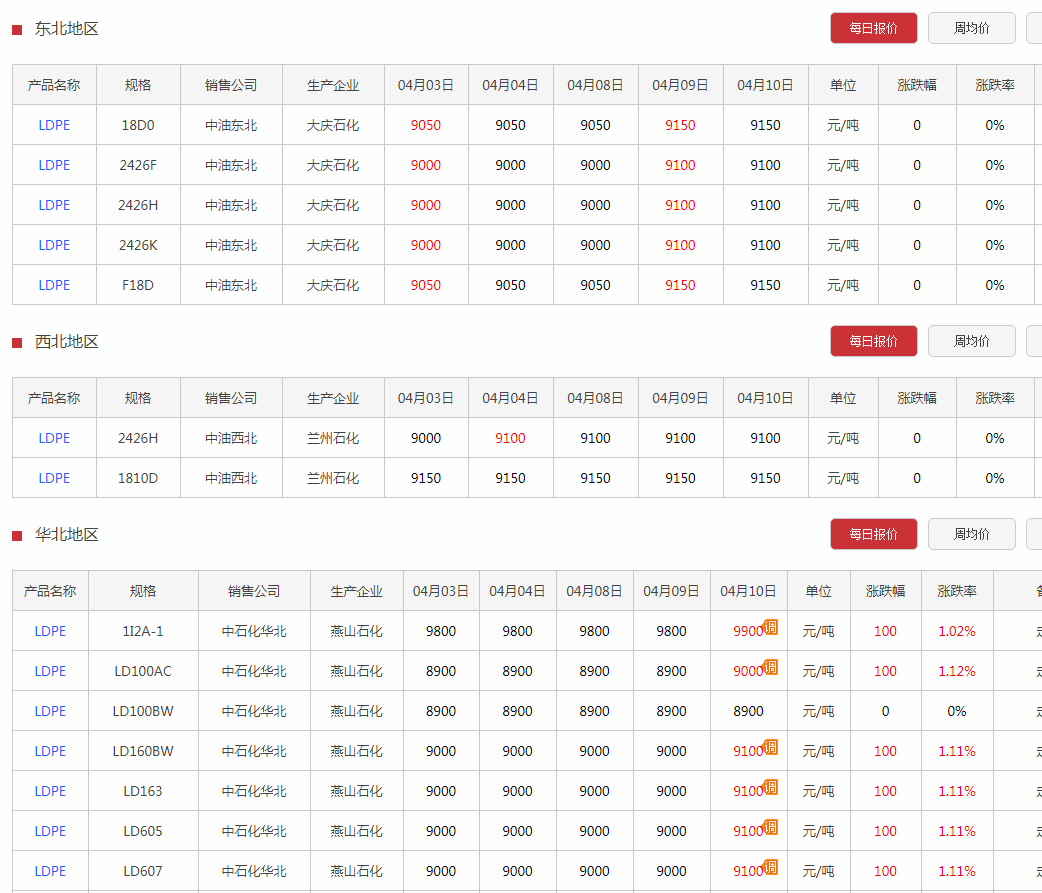Viewport: 1042px width, 893px height.
Task: Click 涨跌率 header in 西北地区 table
Action: [x=995, y=398]
